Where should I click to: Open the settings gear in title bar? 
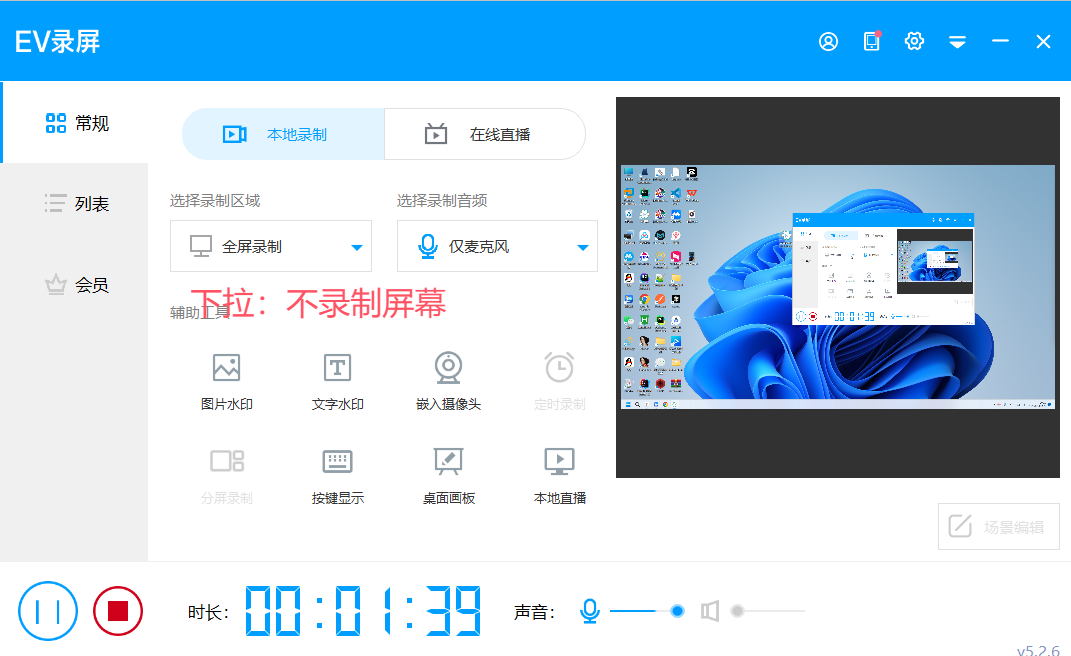pyautogui.click(x=915, y=42)
